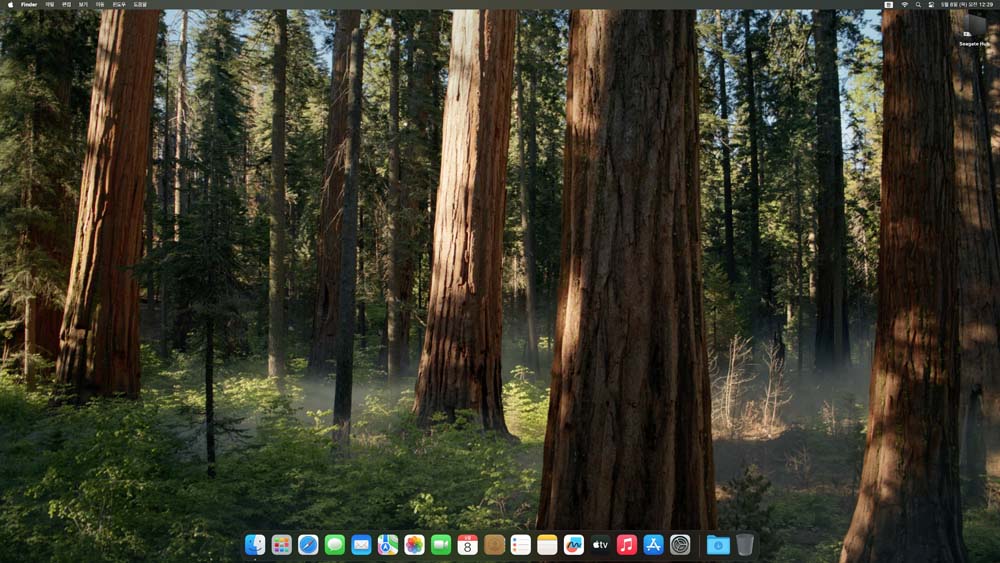The width and height of the screenshot is (1000, 563).
Task: Click the date and time in the menu bar
Action: click(x=967, y=4)
